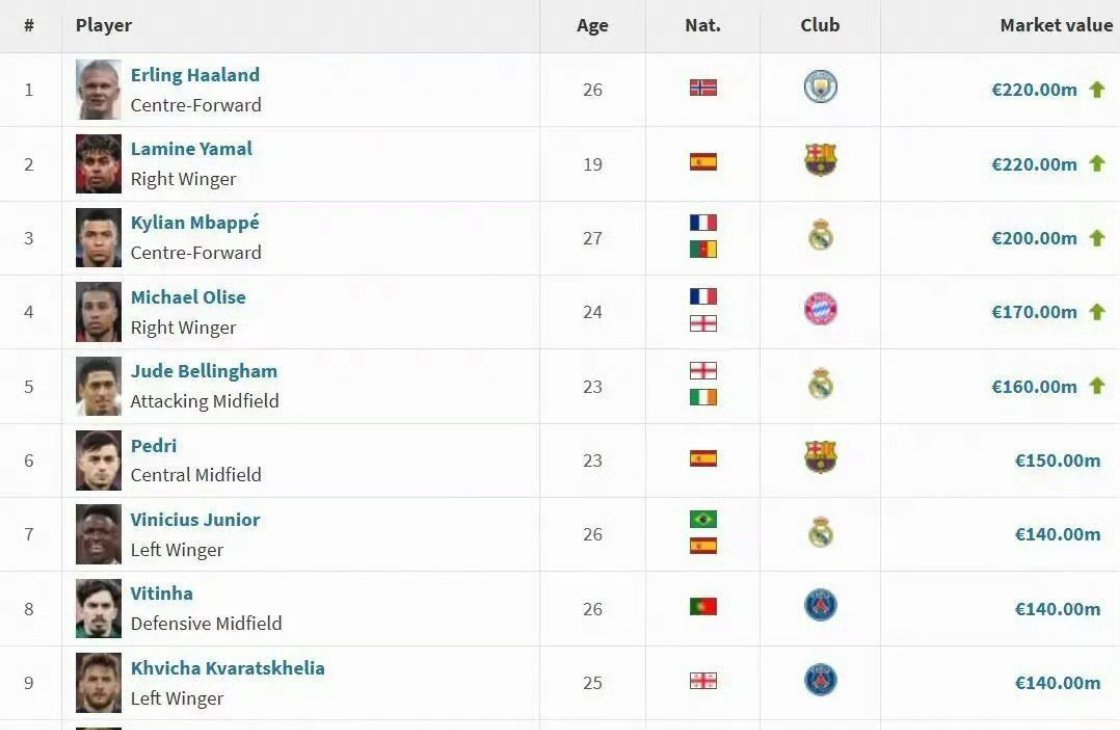Click the Player column header

tap(104, 25)
